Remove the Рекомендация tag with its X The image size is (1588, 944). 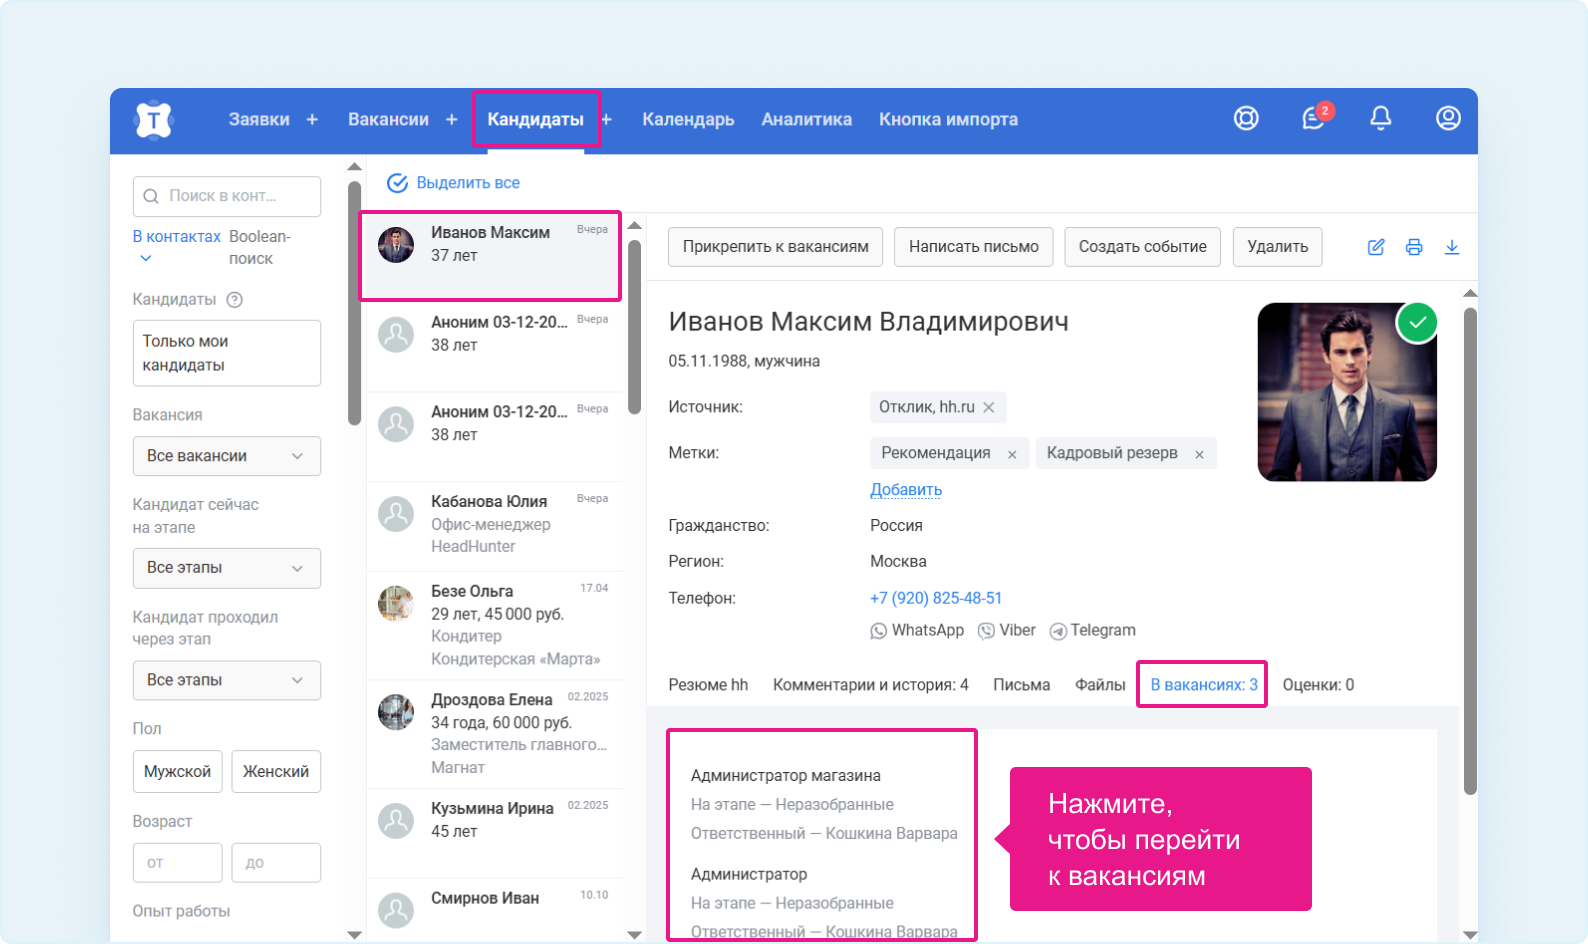1012,454
